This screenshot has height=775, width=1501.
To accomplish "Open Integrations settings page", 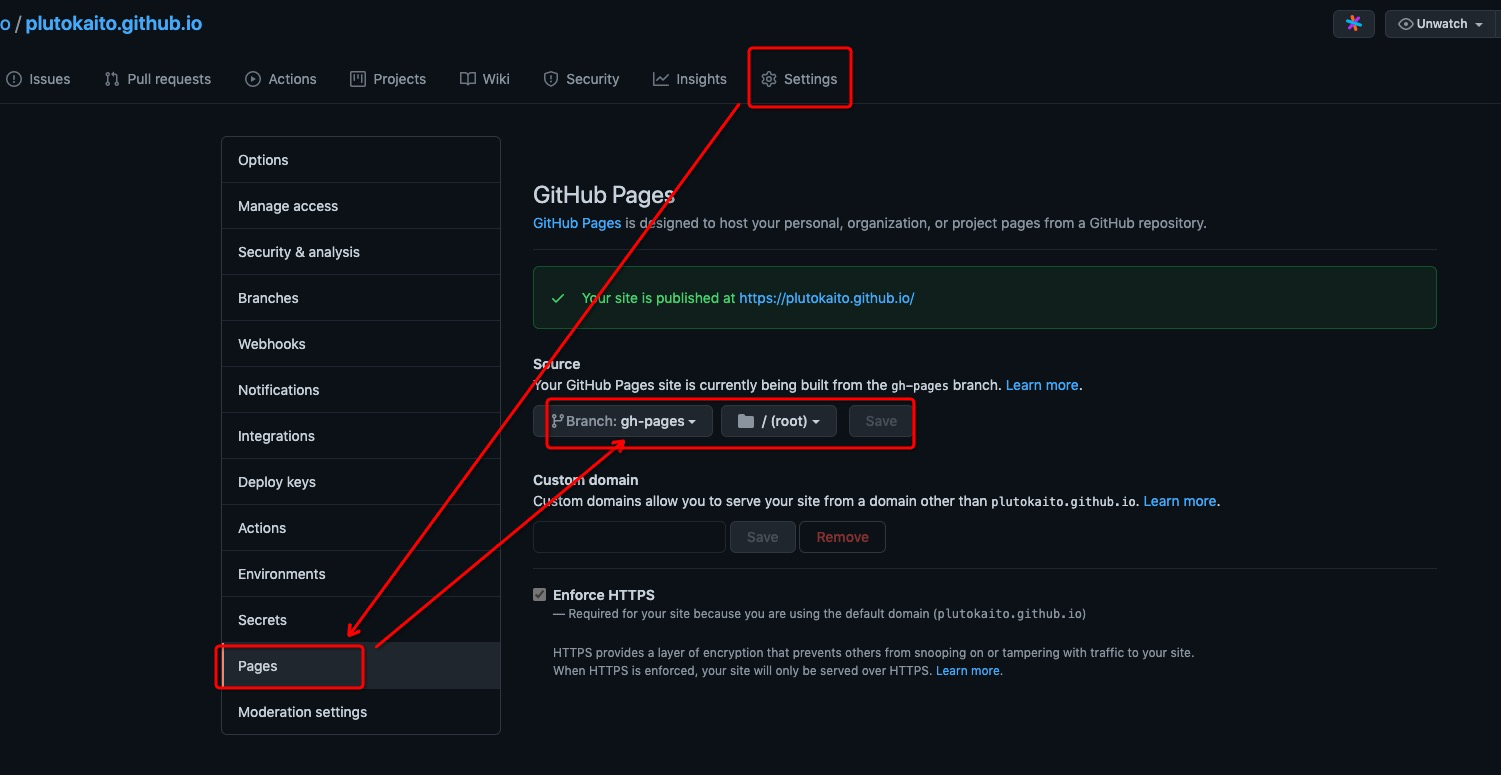I will pyautogui.click(x=361, y=436).
